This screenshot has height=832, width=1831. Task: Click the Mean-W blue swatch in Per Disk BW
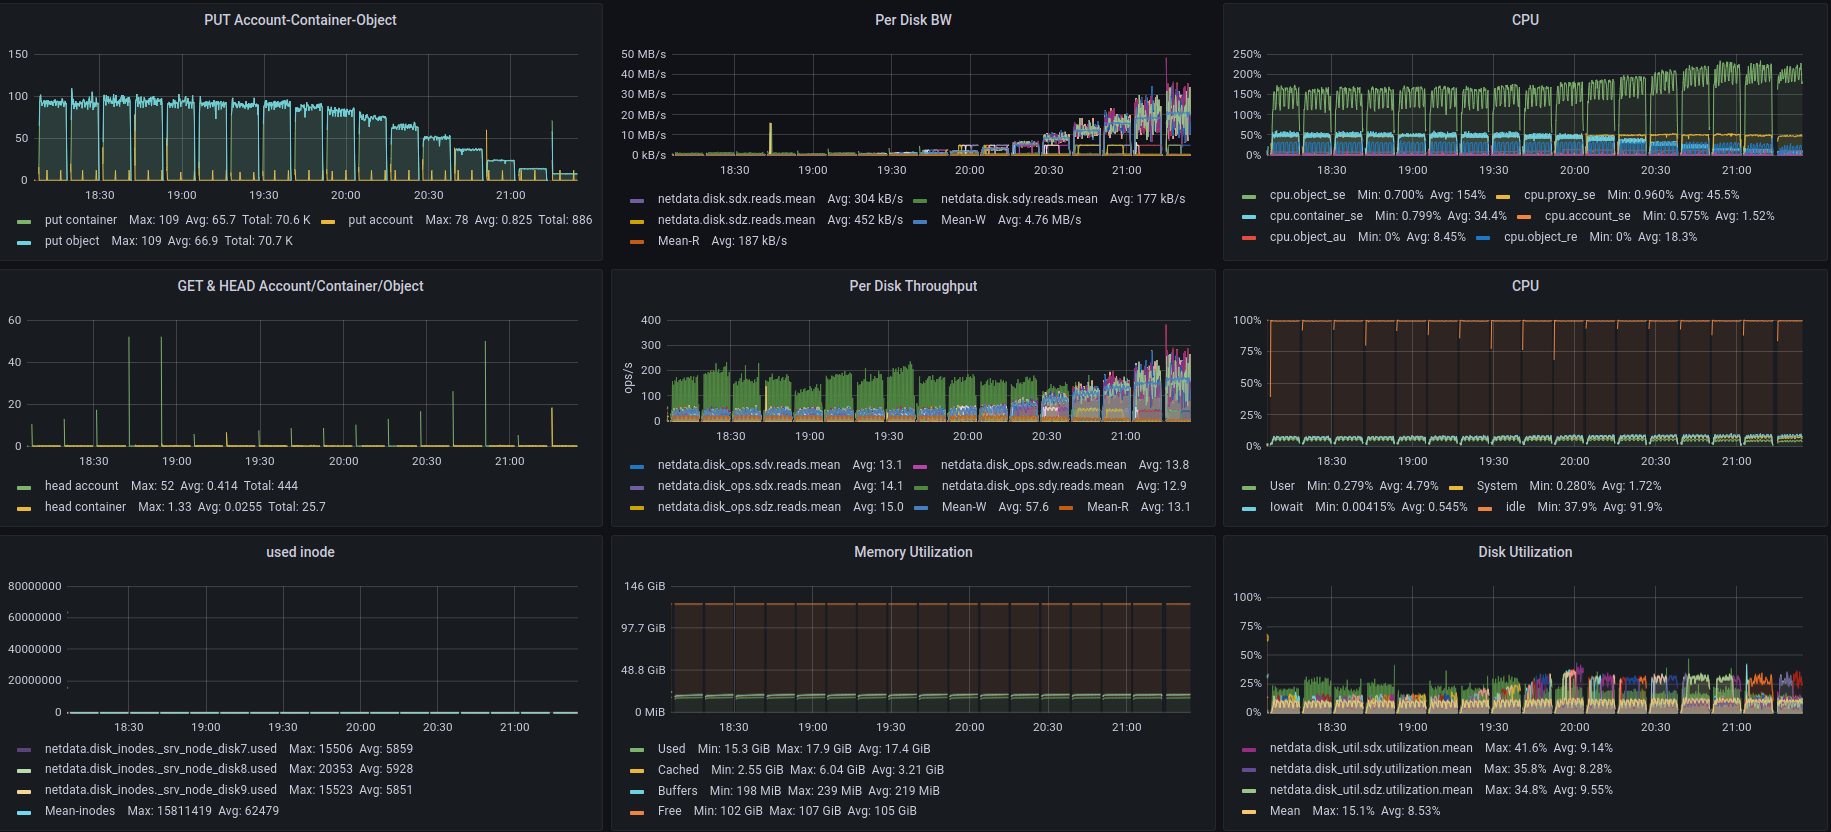click(x=920, y=221)
